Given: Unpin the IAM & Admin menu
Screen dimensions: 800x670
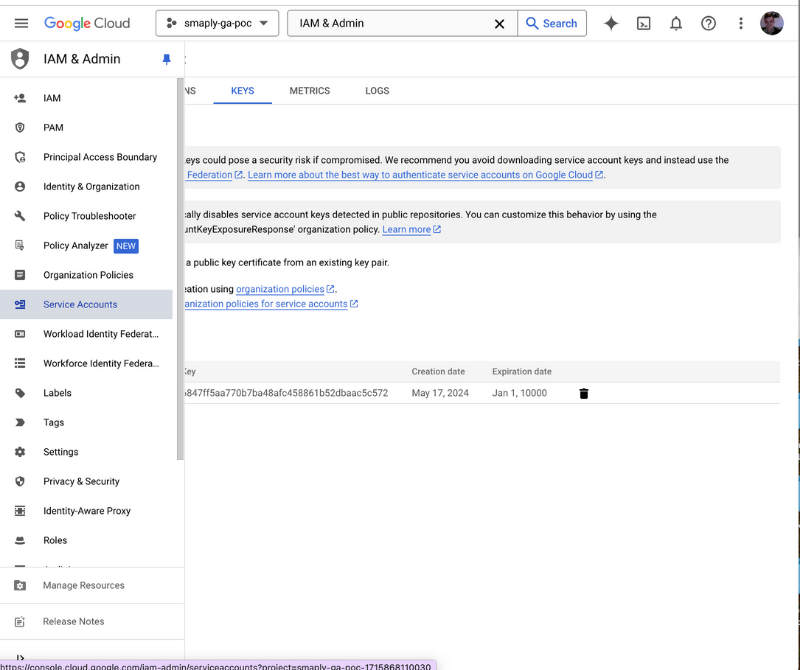Looking at the screenshot, I should pos(166,59).
